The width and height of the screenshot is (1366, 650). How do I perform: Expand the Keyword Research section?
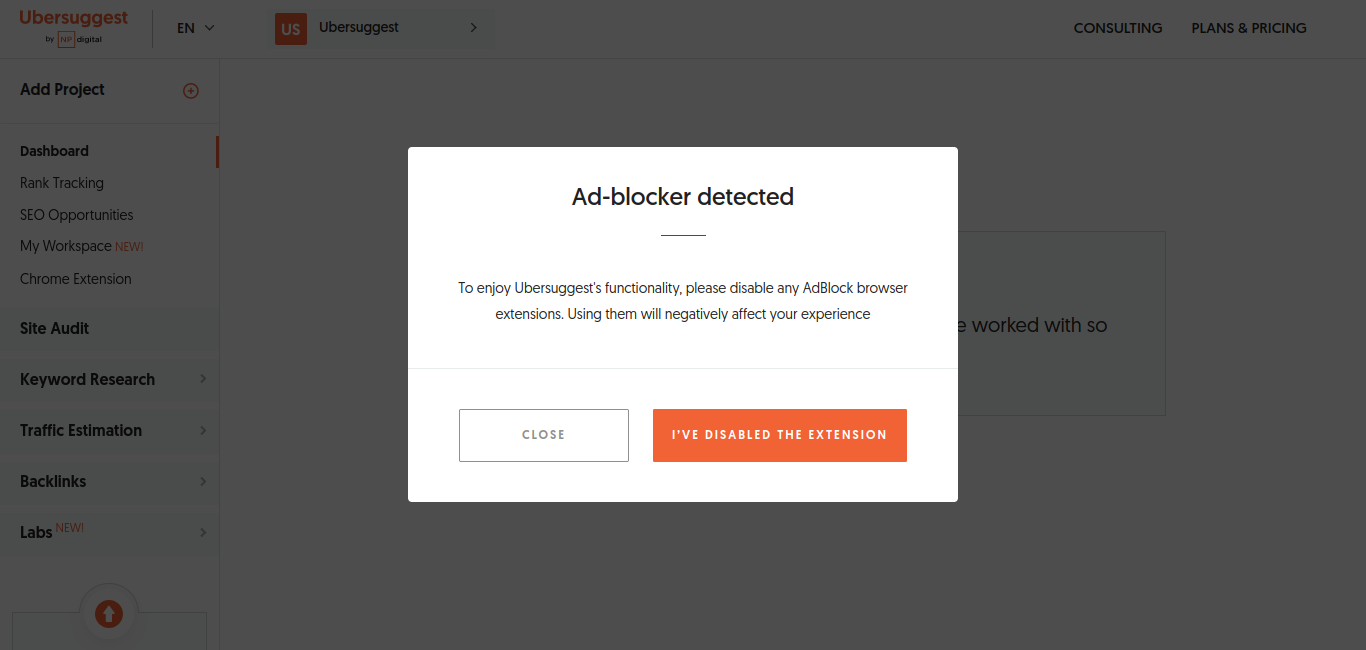pos(86,380)
